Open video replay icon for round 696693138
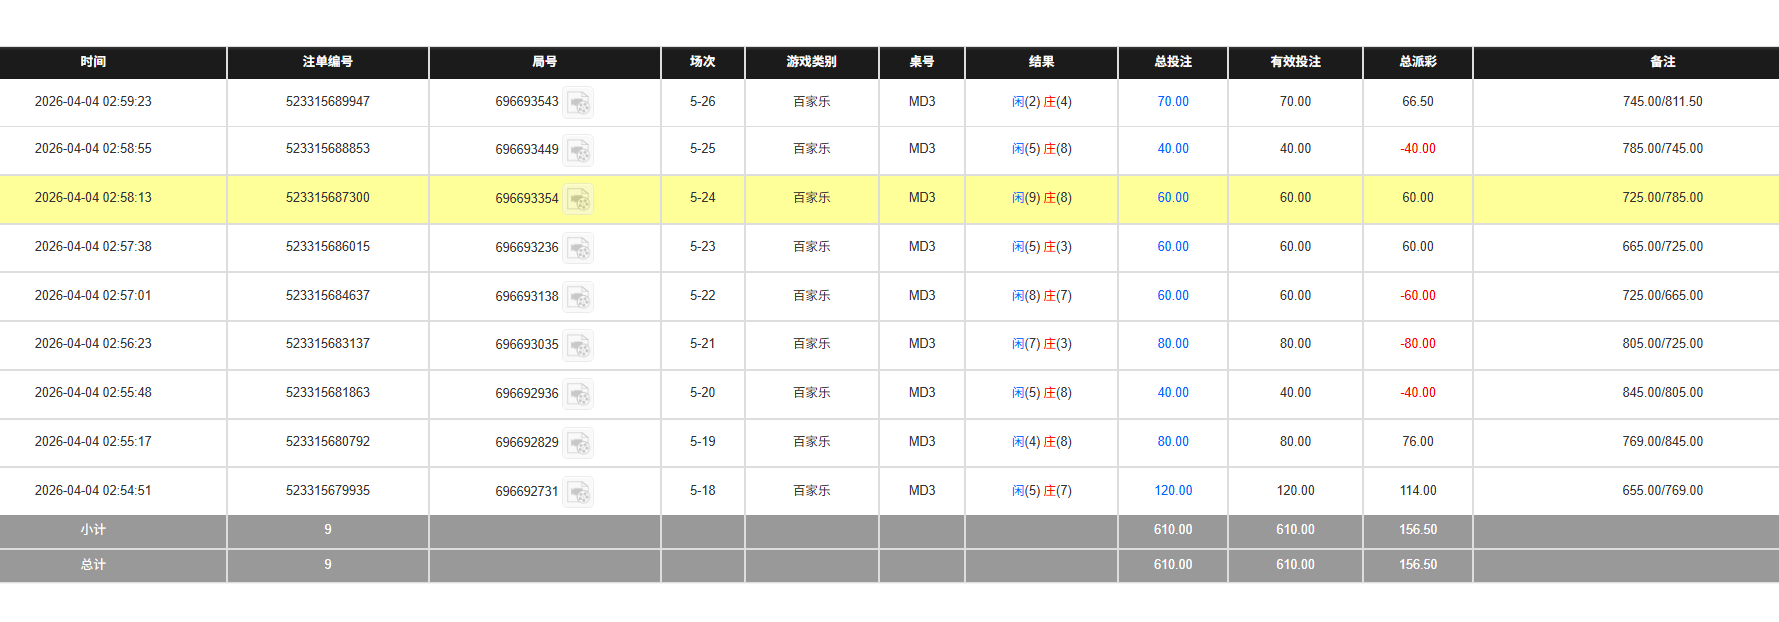Screen dimensions: 1779x622 (x=578, y=297)
